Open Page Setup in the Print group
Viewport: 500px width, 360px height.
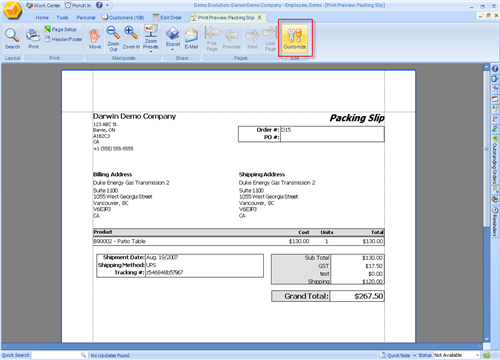[x=61, y=29]
